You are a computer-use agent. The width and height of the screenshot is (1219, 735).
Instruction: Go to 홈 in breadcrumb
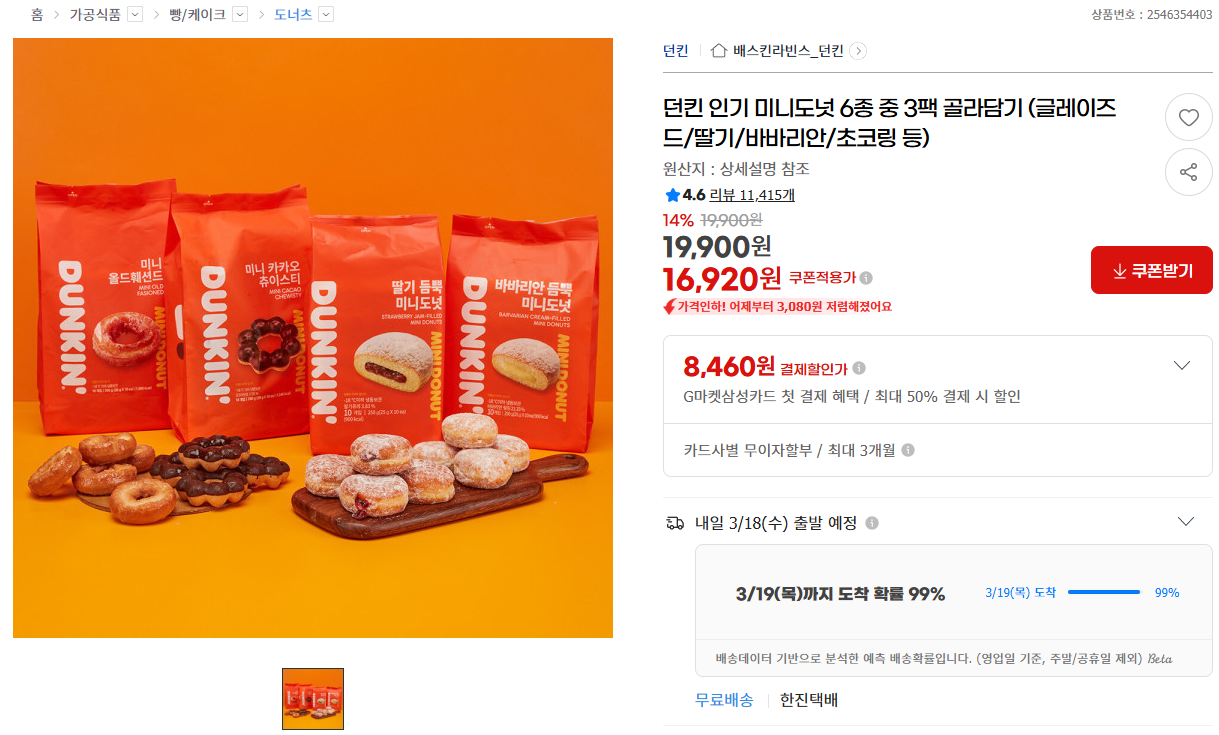pyautogui.click(x=37, y=14)
